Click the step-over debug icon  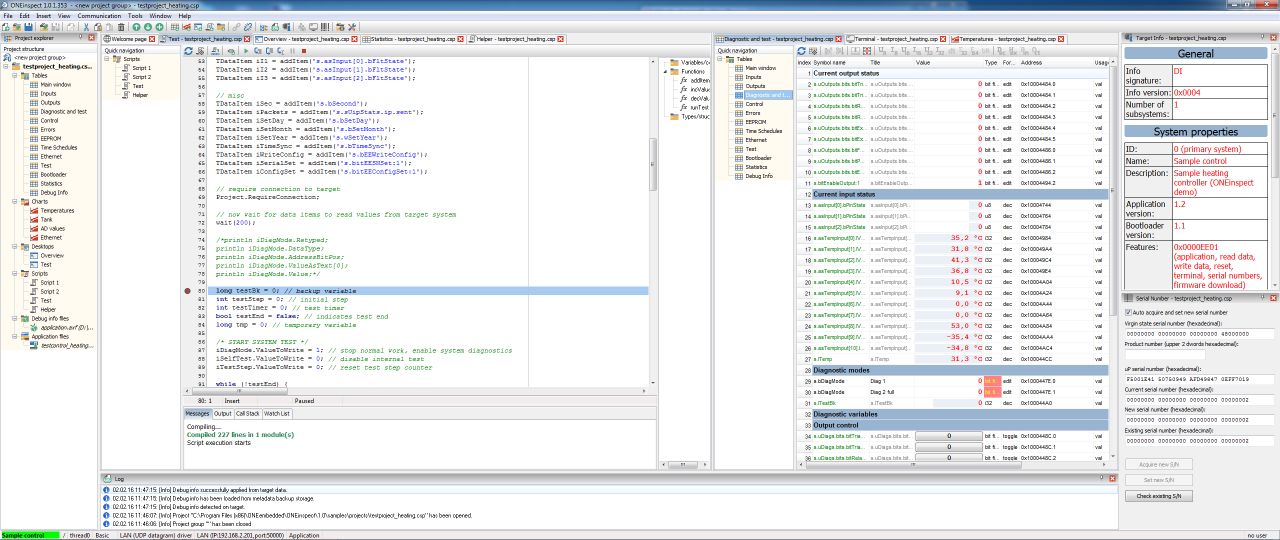click(269, 50)
